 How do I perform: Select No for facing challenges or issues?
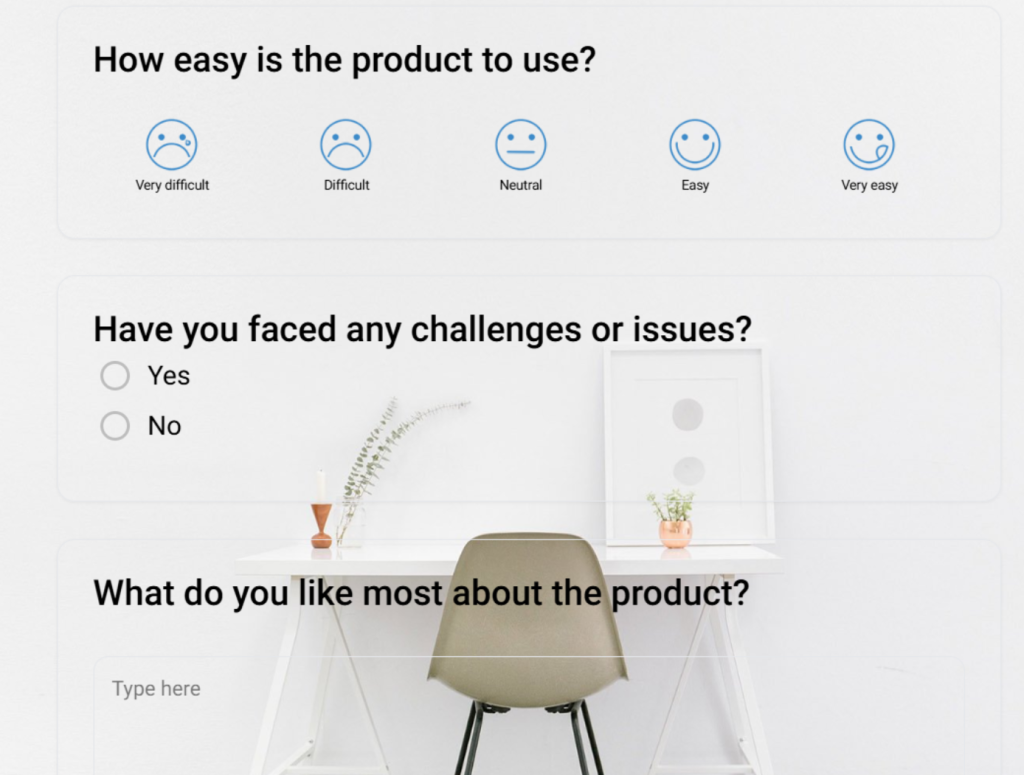pyautogui.click(x=114, y=425)
